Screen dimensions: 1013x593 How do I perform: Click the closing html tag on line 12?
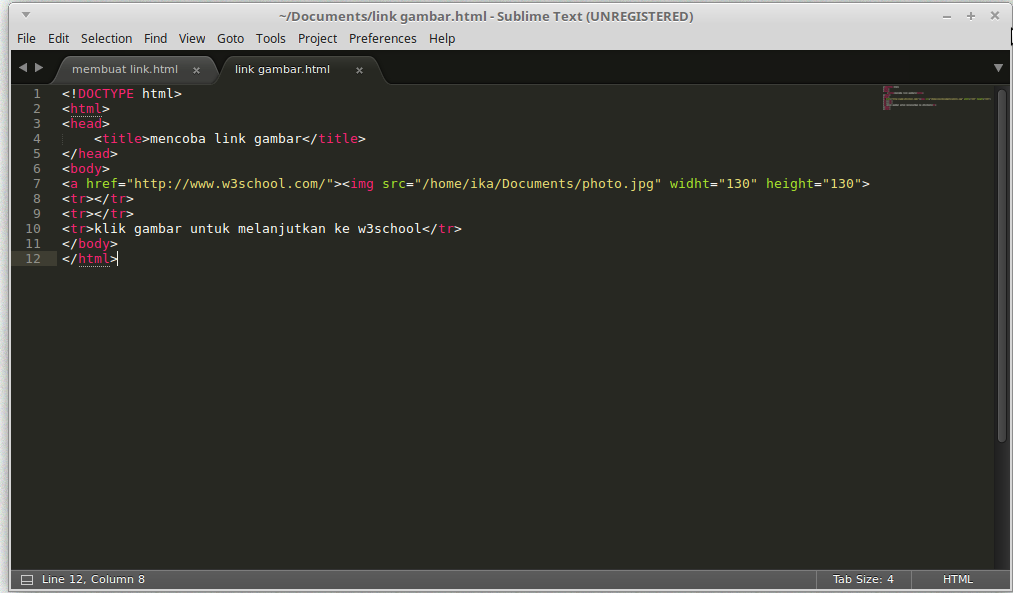(90, 258)
